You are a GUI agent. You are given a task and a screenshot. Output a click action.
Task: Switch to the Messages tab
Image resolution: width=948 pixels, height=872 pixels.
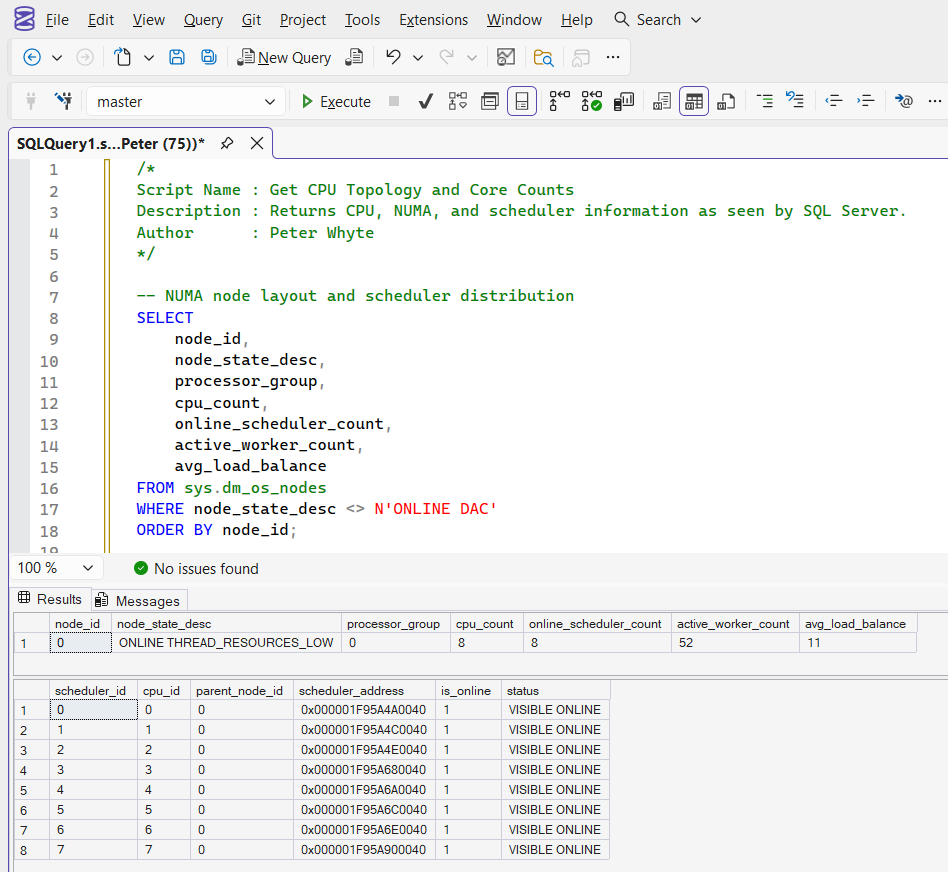(139, 601)
